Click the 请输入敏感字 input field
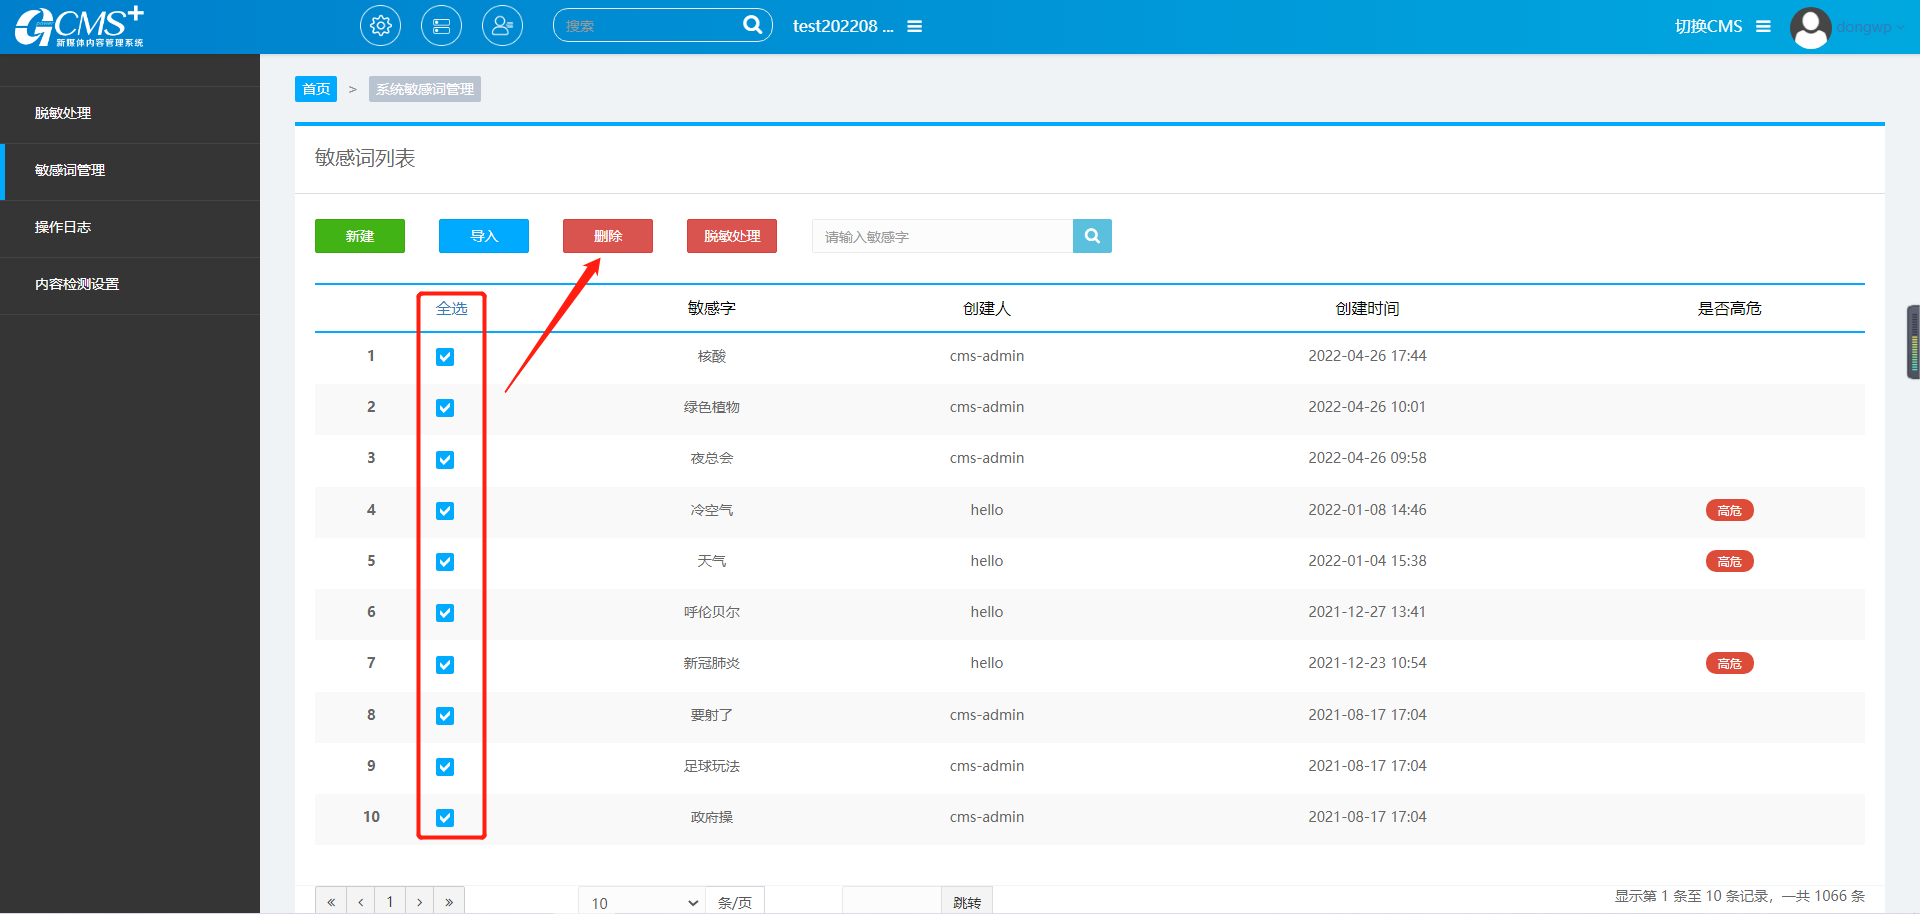Image resolution: width=1920 pixels, height=914 pixels. pos(942,237)
